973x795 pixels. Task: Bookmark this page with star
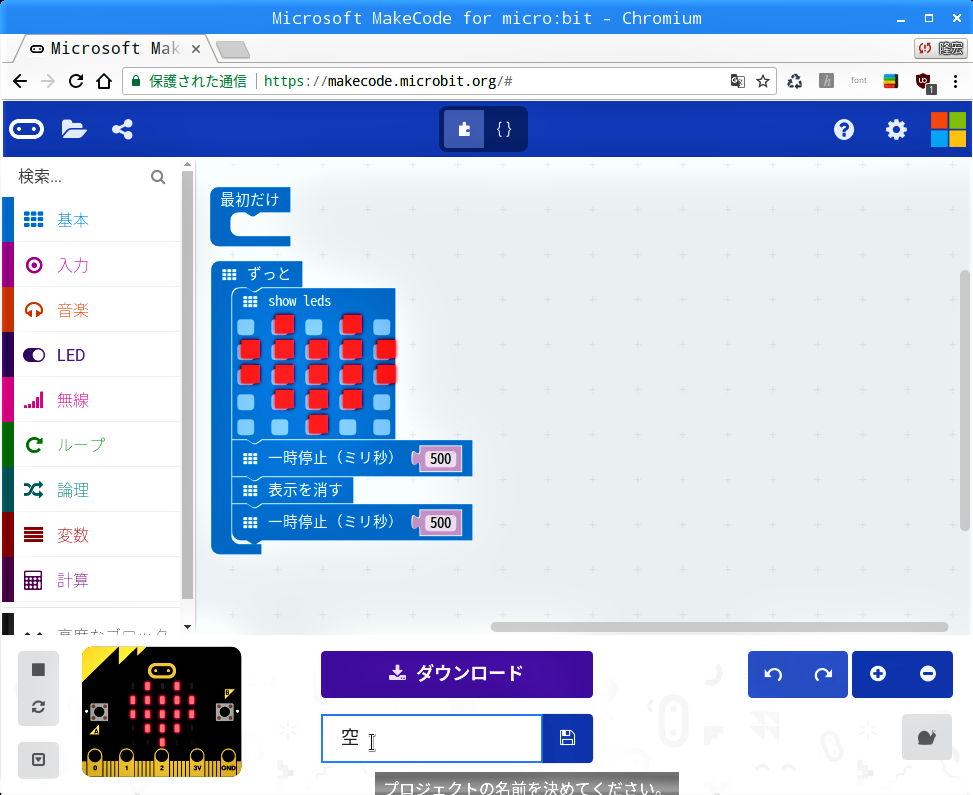(x=763, y=81)
